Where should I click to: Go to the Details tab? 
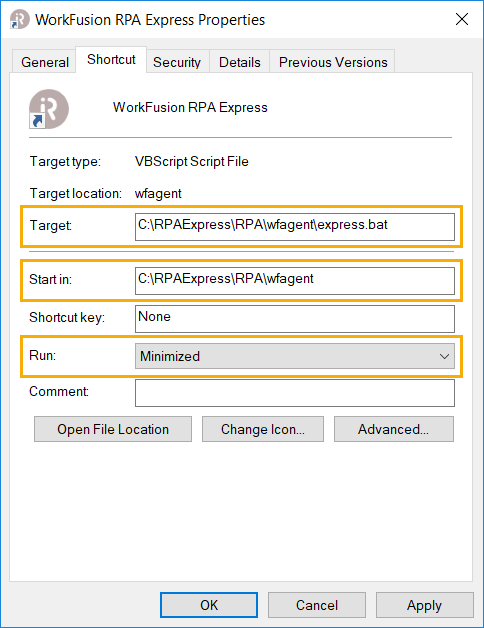[240, 62]
